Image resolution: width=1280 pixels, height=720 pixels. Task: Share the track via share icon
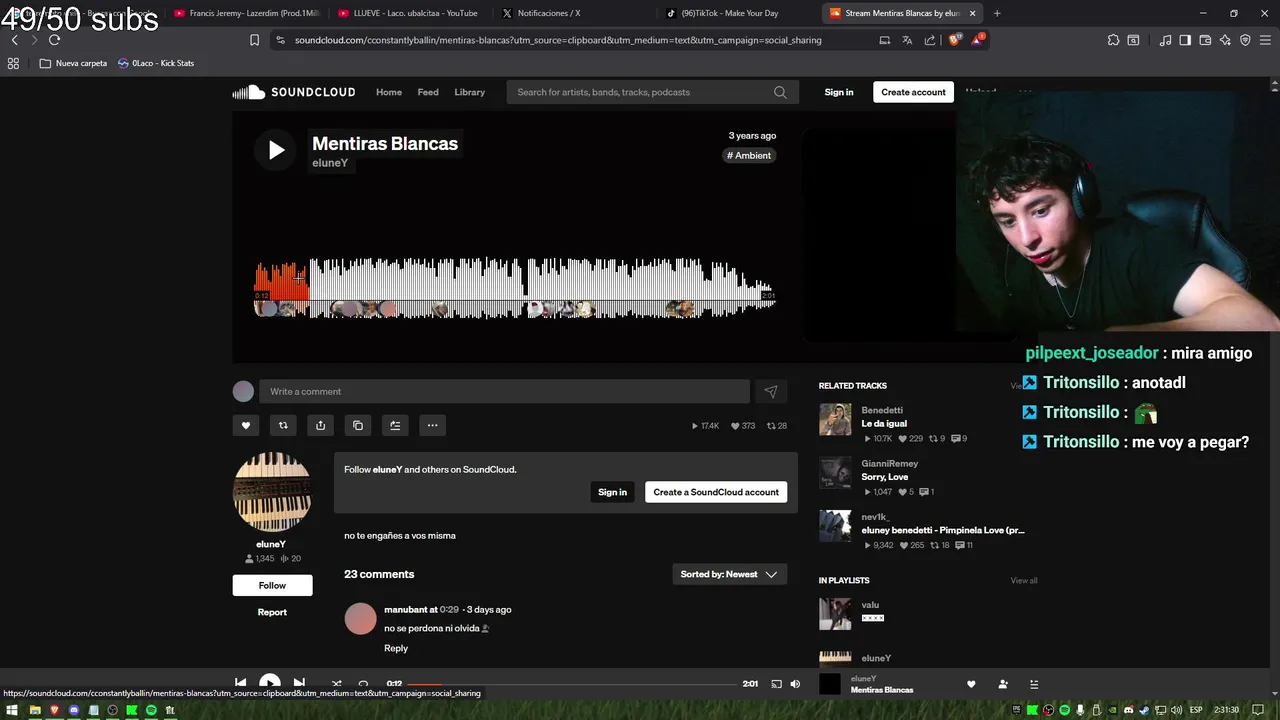tap(320, 425)
